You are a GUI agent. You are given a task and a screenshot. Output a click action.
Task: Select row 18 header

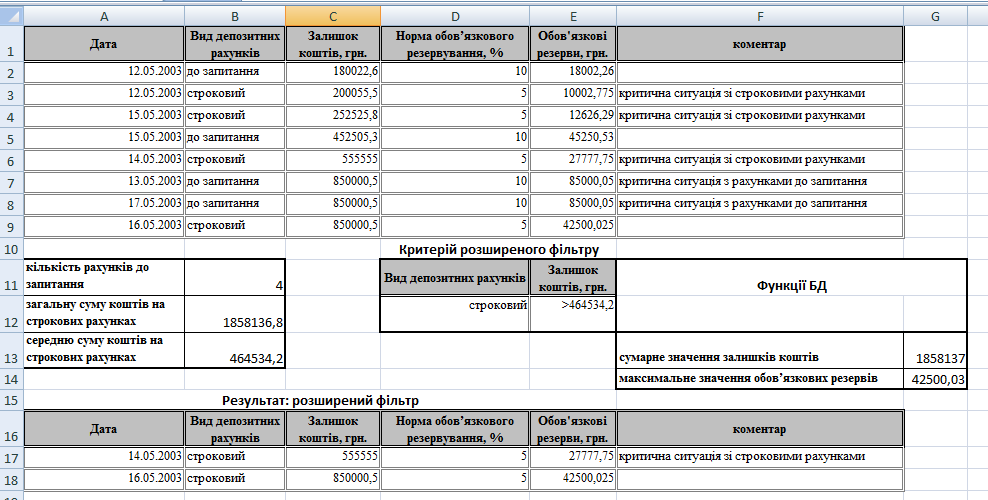[11, 479]
